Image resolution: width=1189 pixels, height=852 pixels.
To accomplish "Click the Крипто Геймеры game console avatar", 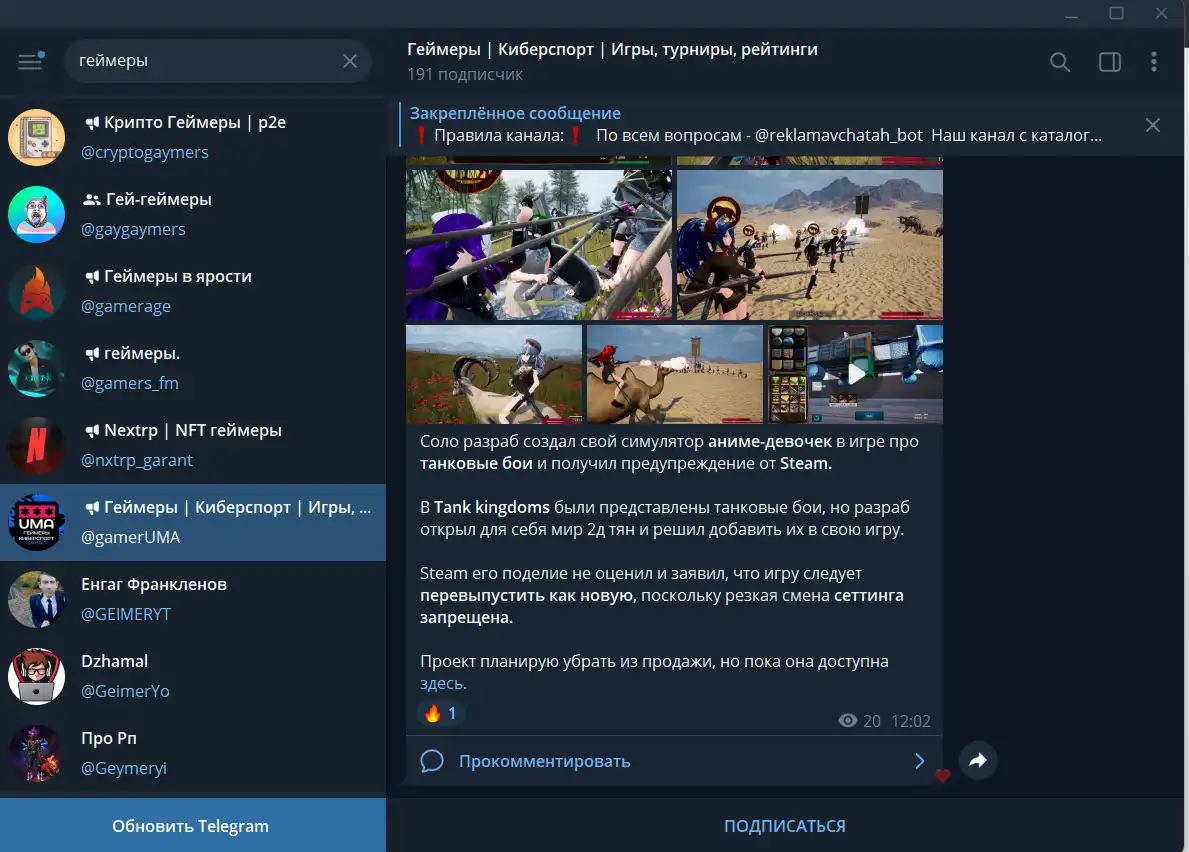I will (x=36, y=137).
